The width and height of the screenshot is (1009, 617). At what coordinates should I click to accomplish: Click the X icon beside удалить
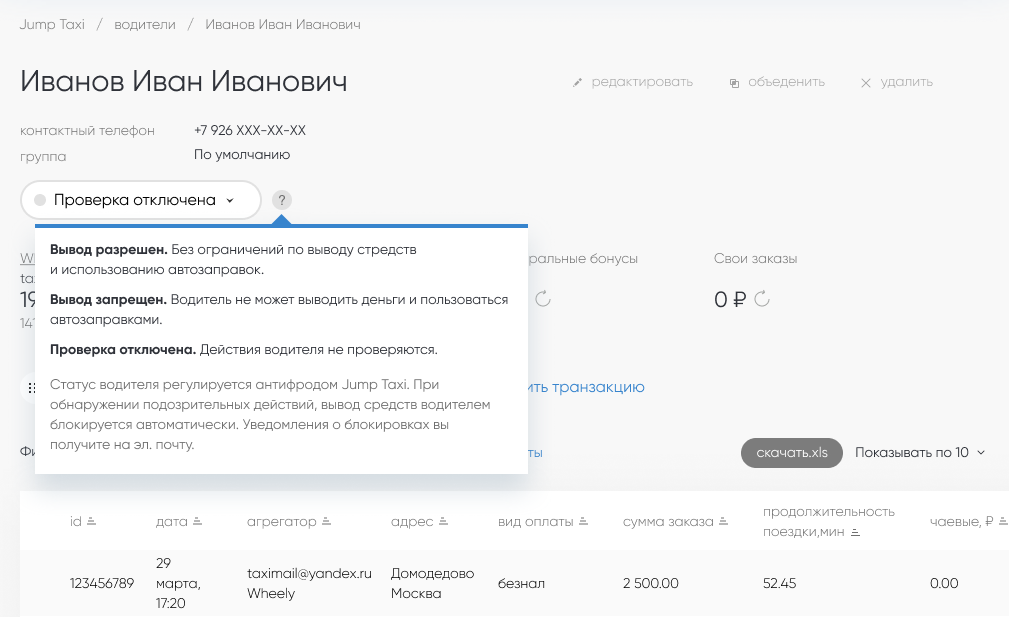pos(866,83)
